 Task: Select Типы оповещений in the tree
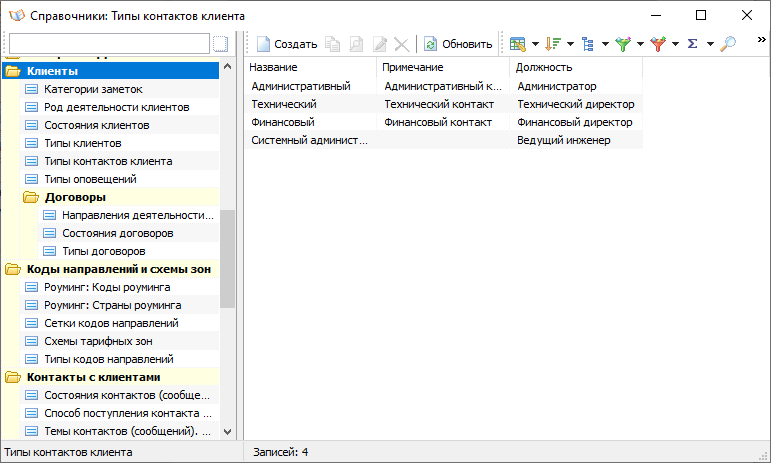(90, 179)
